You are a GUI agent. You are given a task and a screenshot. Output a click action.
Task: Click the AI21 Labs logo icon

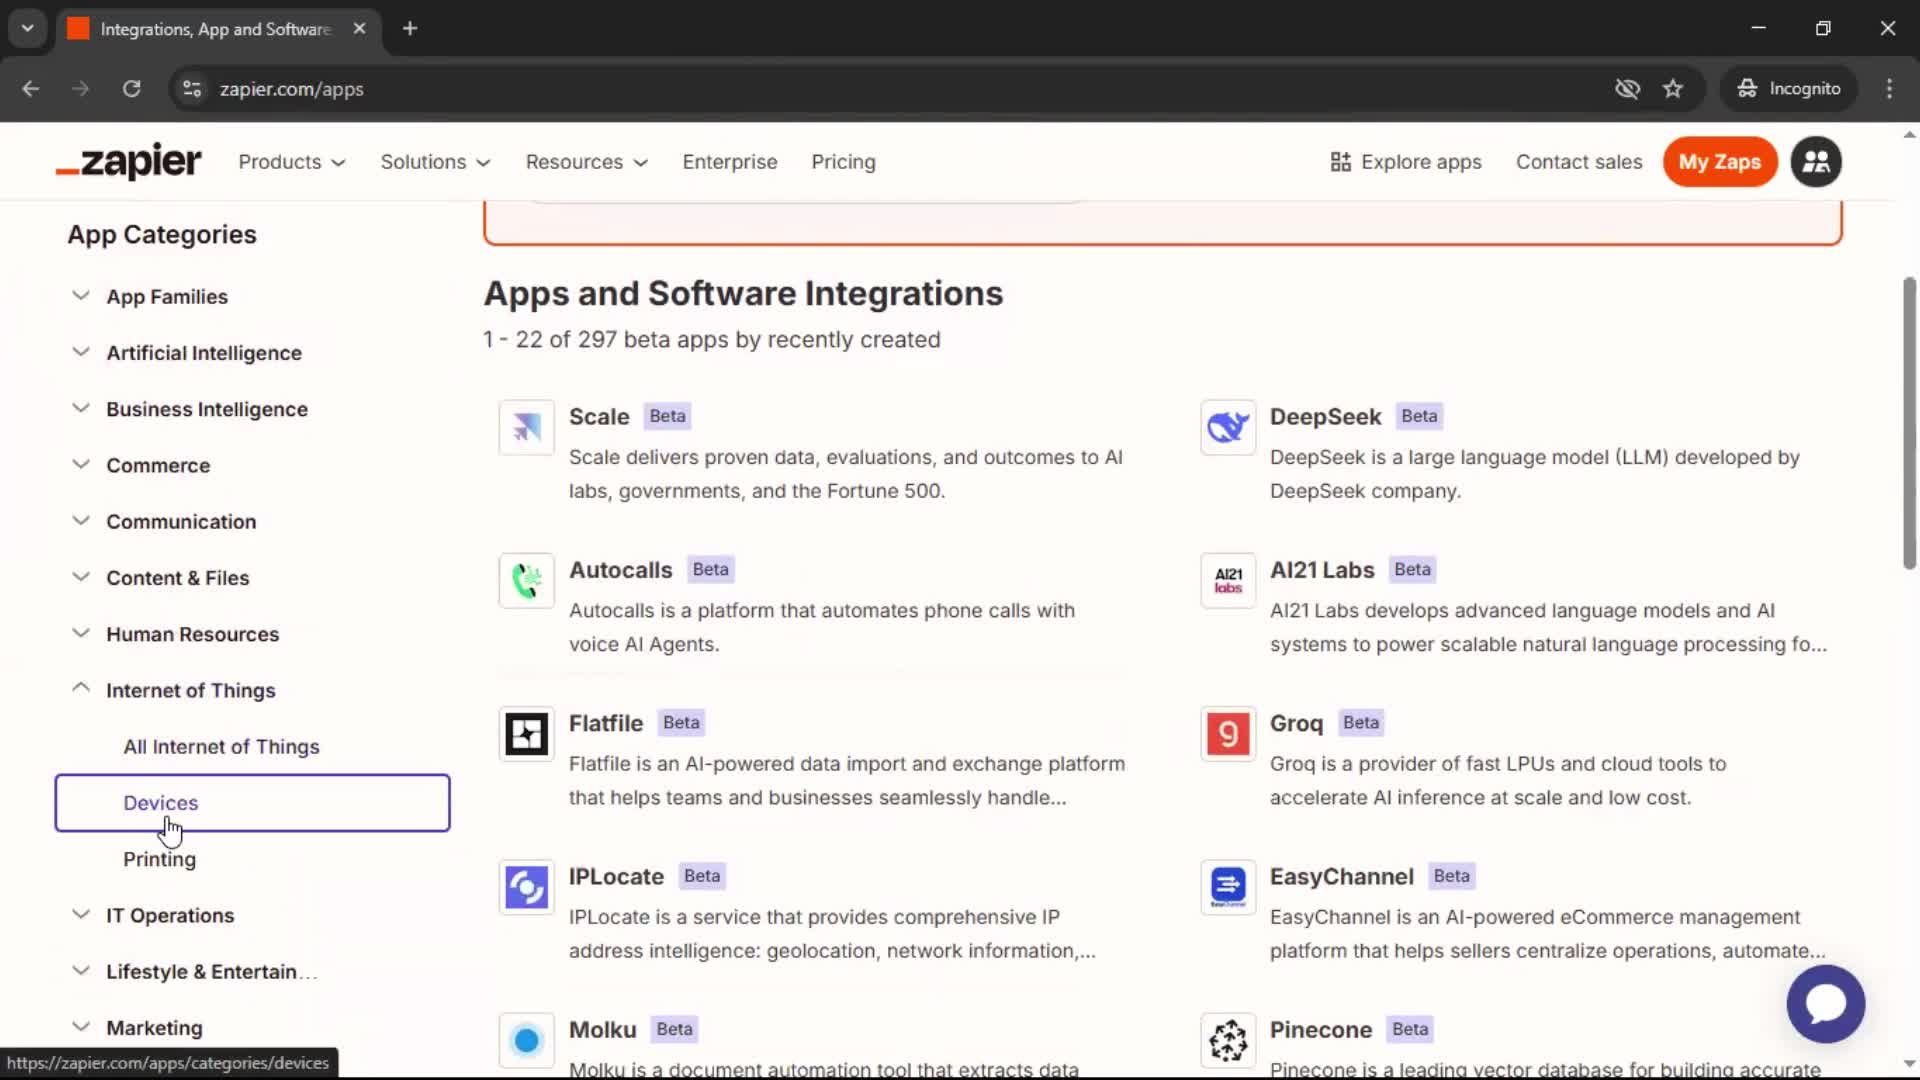pyautogui.click(x=1227, y=580)
